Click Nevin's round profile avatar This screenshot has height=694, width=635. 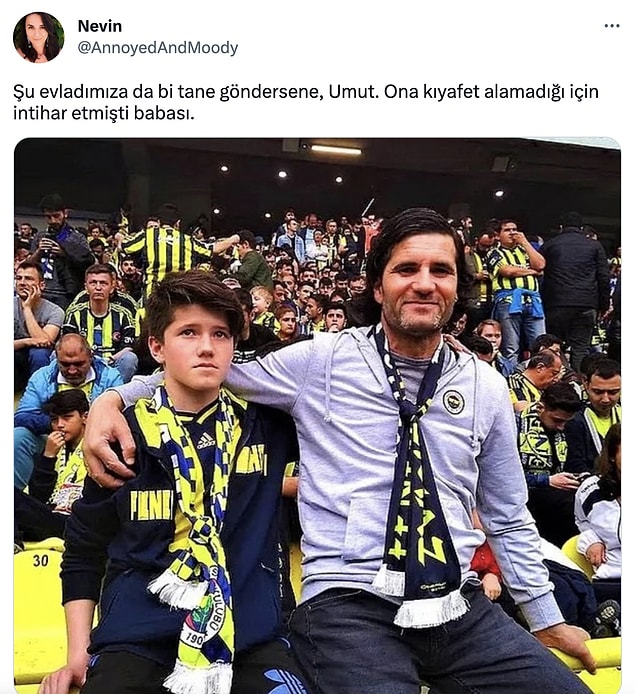(x=38, y=37)
